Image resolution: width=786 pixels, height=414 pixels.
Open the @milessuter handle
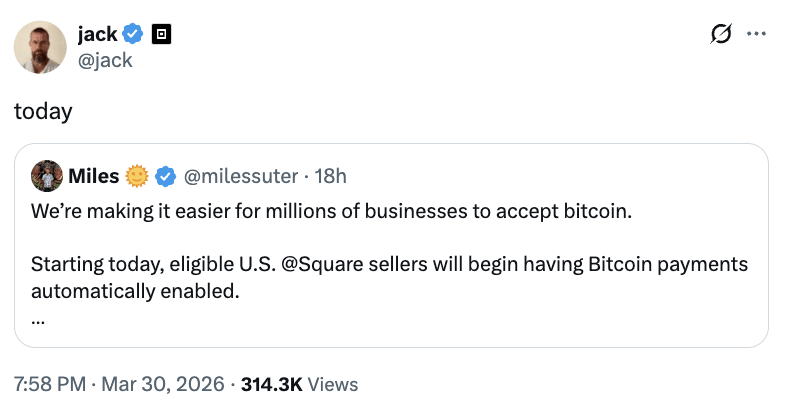[x=241, y=177]
